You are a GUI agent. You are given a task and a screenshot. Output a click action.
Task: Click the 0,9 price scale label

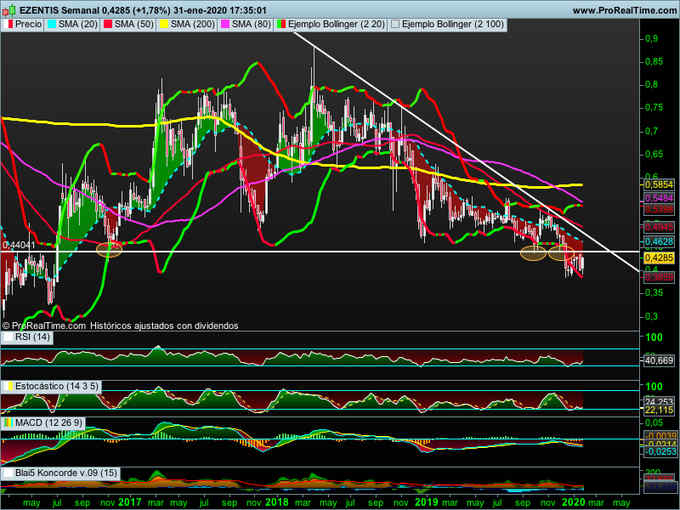[651, 38]
